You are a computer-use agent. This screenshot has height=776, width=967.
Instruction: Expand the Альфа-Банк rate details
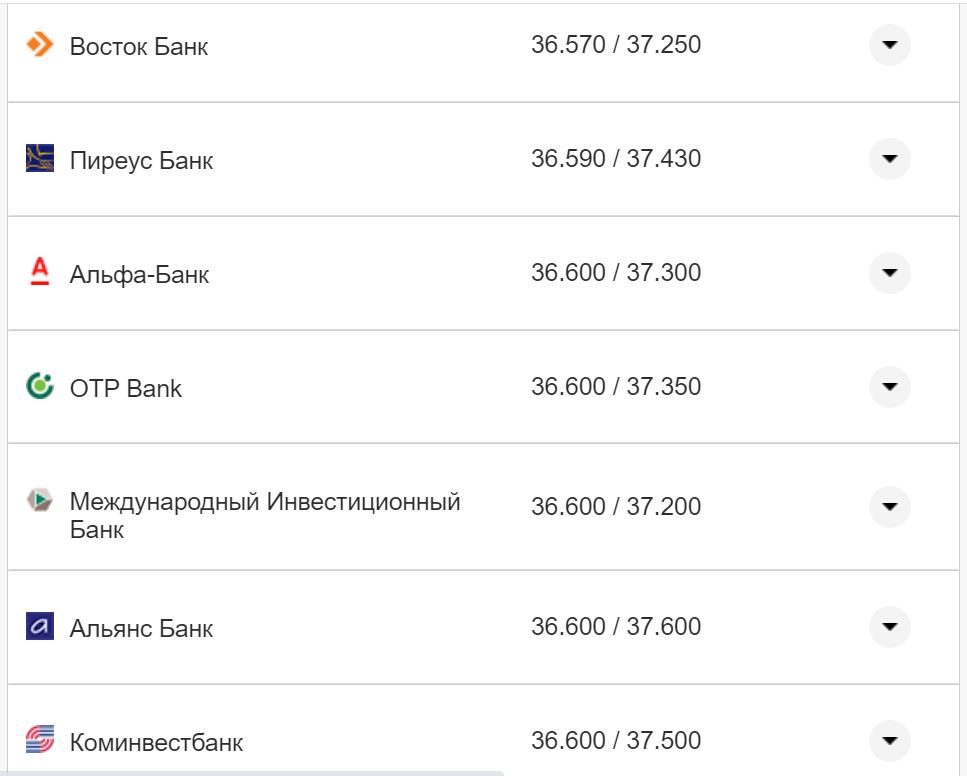click(888, 273)
